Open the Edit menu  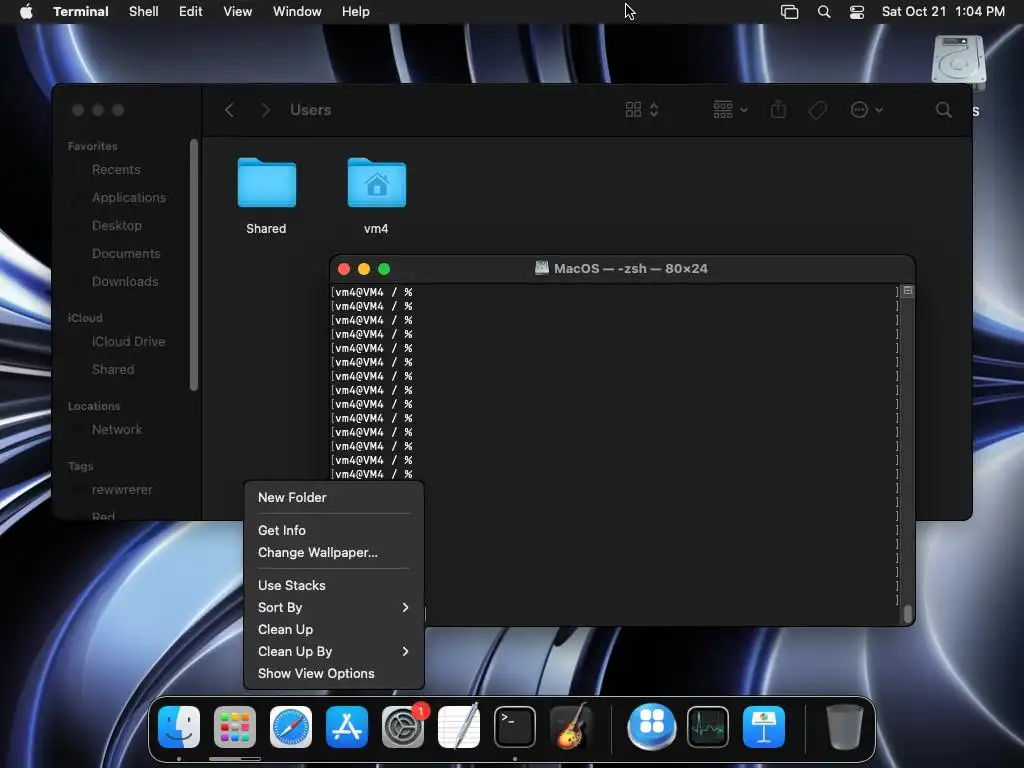tap(191, 12)
